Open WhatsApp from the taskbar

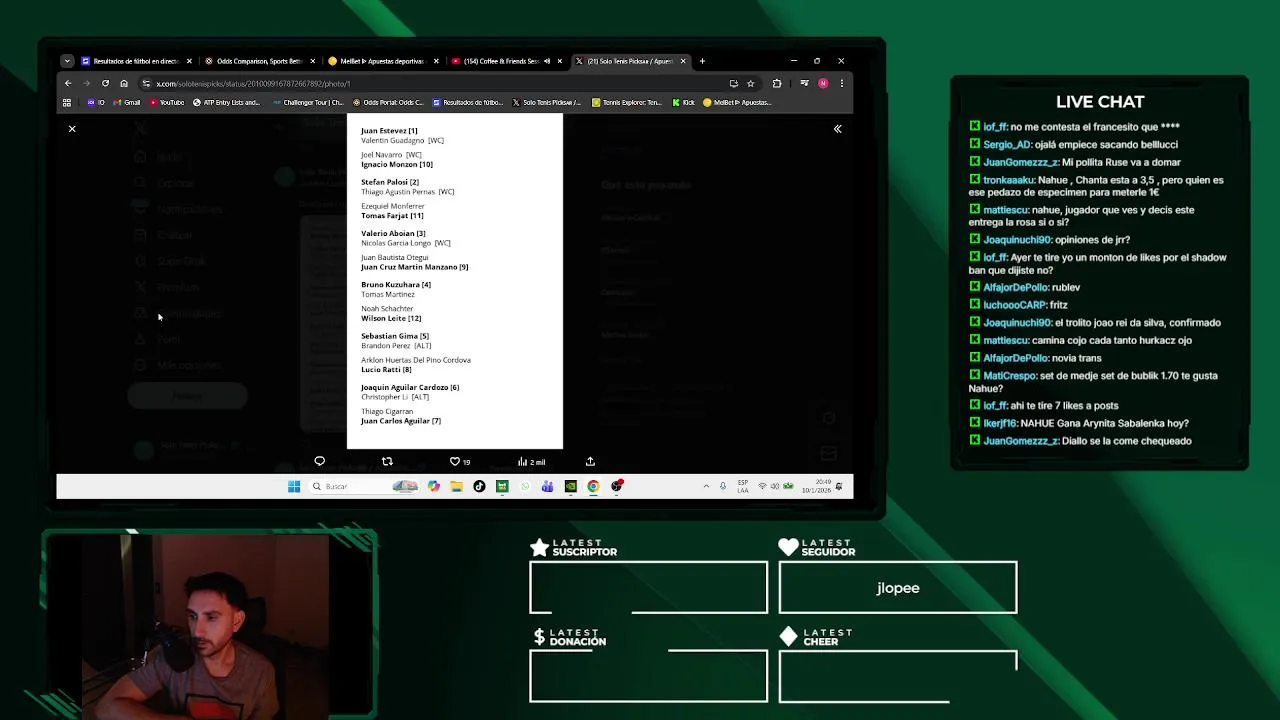(x=525, y=486)
